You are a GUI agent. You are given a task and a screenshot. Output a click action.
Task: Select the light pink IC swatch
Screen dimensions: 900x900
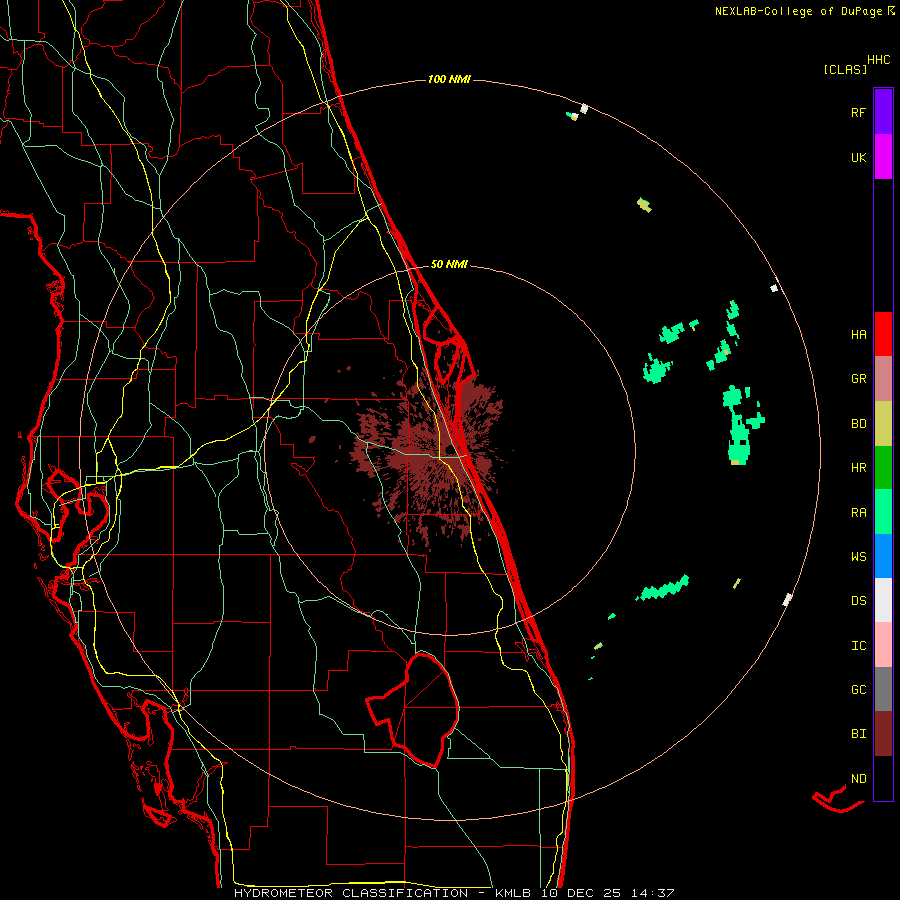pyautogui.click(x=883, y=645)
